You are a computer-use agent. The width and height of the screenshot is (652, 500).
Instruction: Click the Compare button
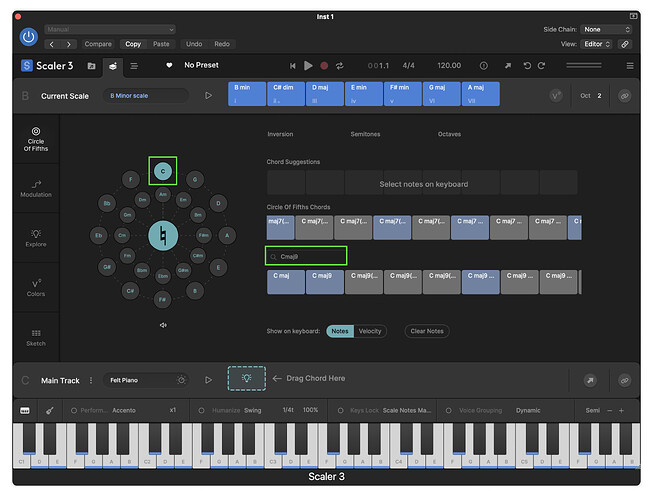98,44
